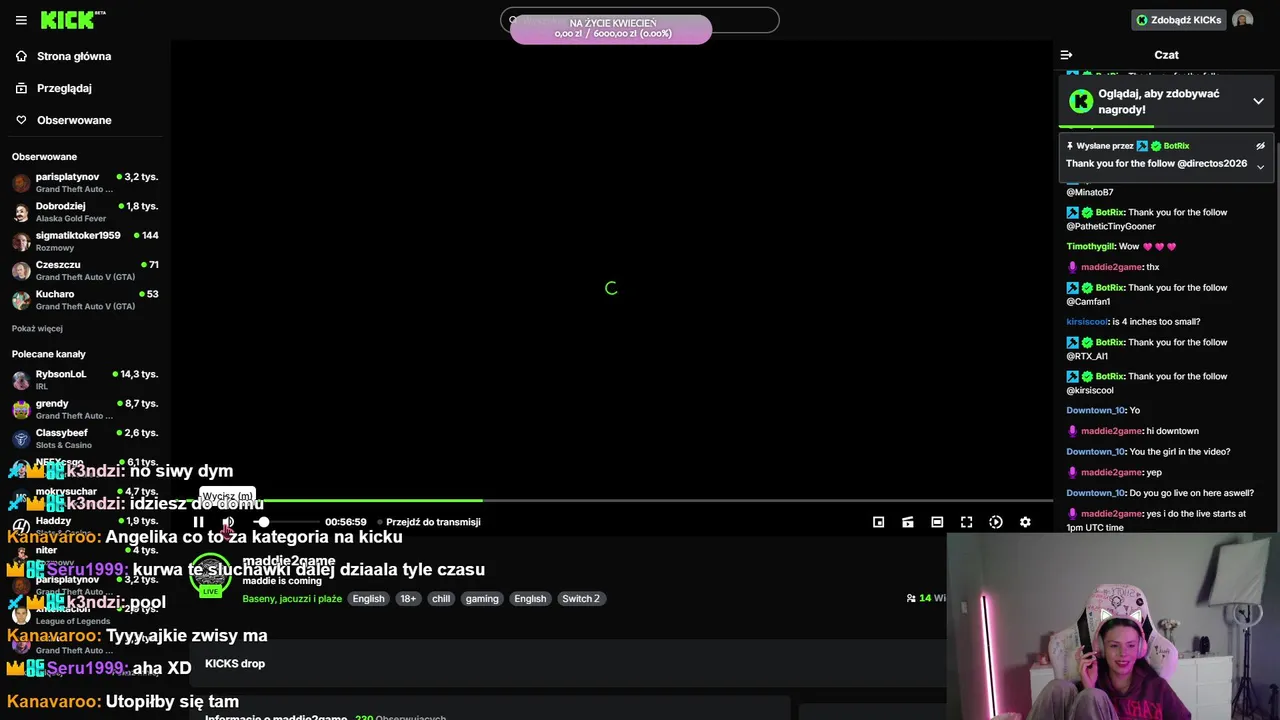Hide the pinned BotRix message
1280x720 pixels.
pyautogui.click(x=1260, y=146)
